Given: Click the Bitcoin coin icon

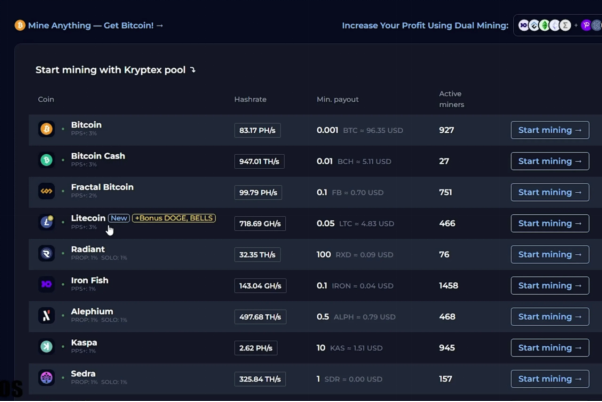Looking at the screenshot, I should [46, 129].
